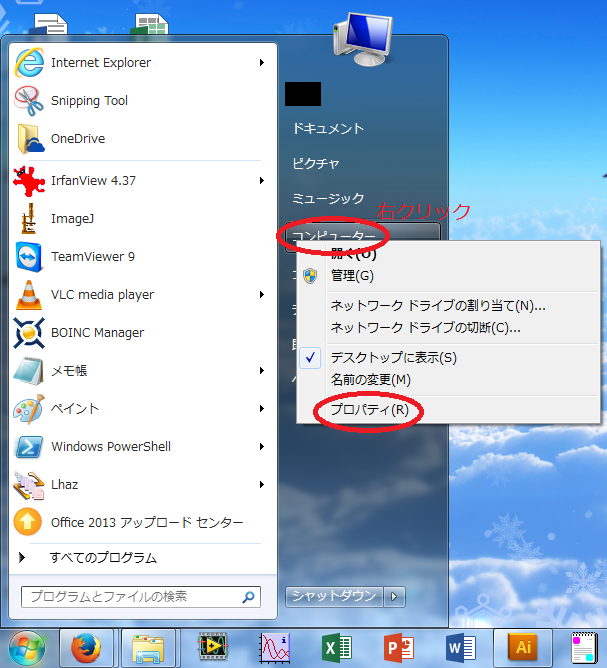This screenshot has width=607, height=668.
Task: Open the spreadsheet desktop icon behind the Start menu
Action: [x=150, y=24]
